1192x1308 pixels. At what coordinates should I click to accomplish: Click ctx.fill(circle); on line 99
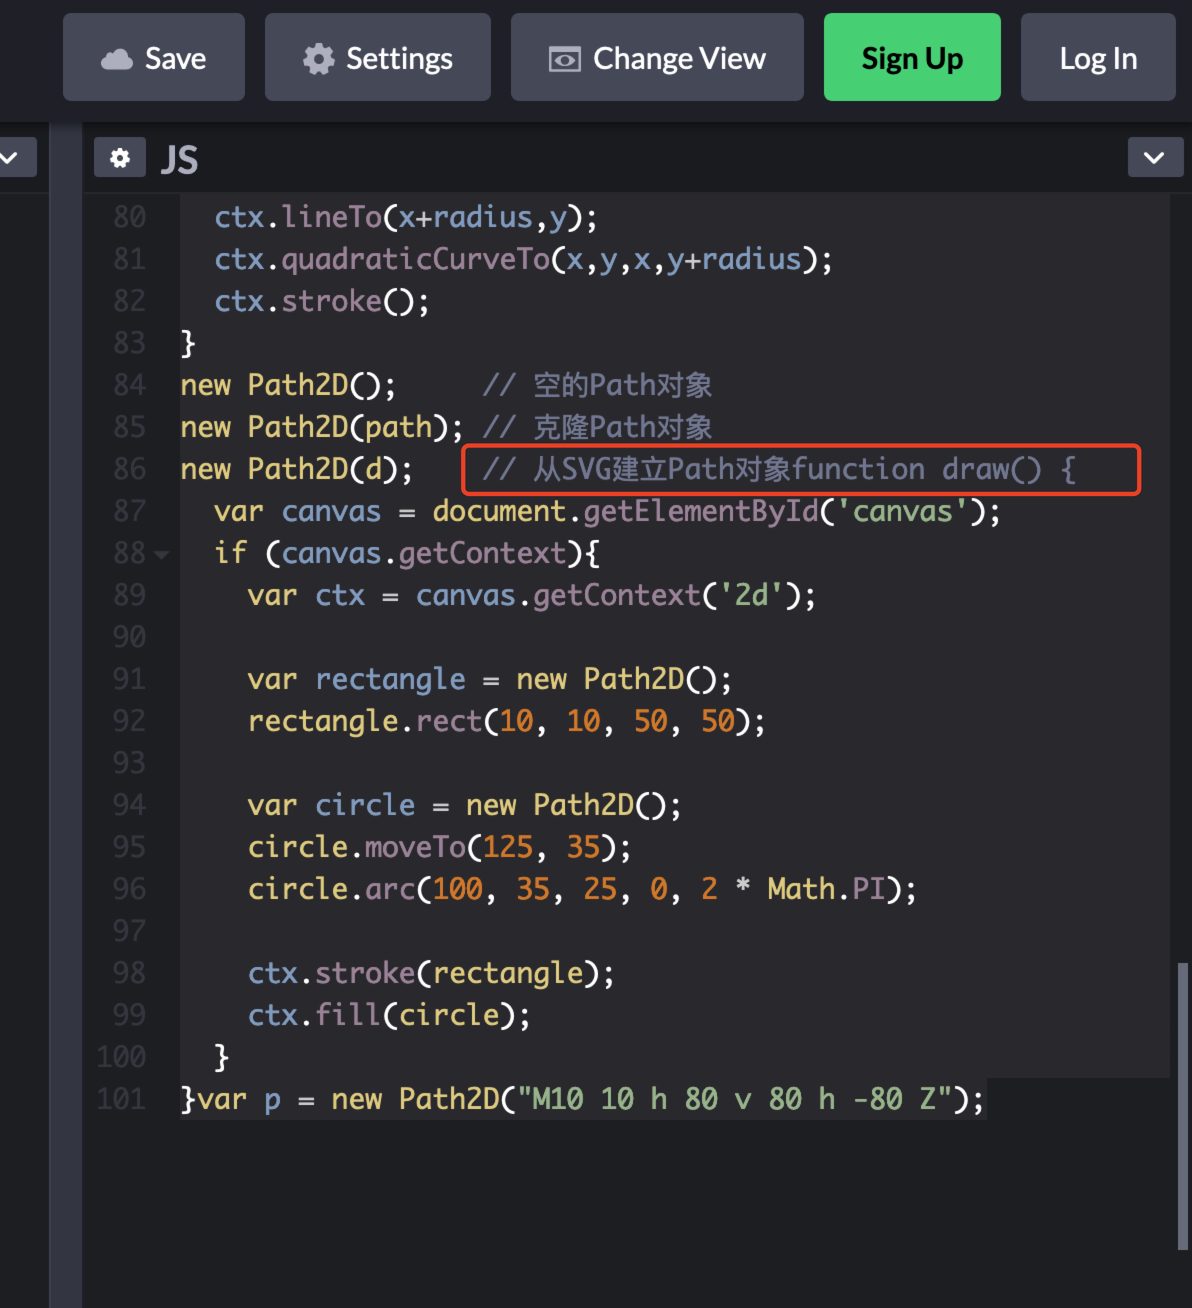[x=389, y=1015]
